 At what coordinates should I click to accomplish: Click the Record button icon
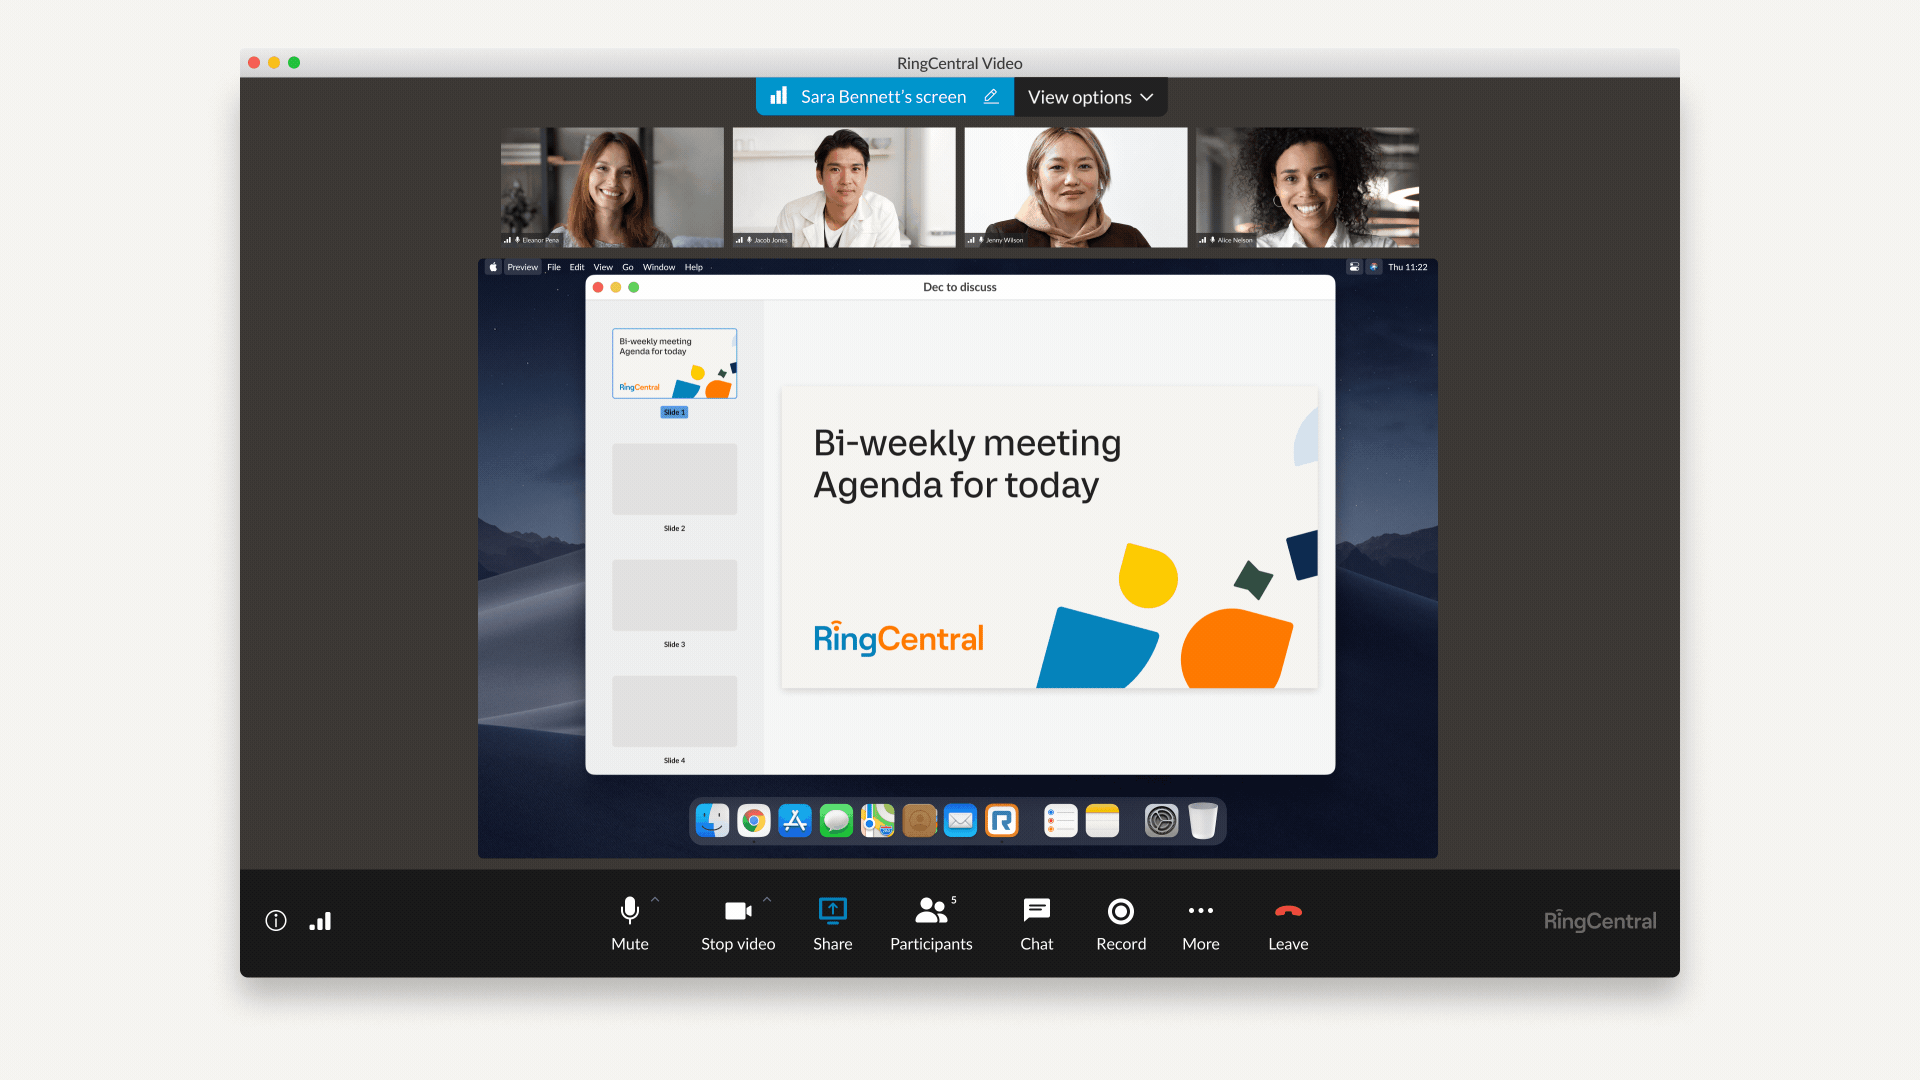tap(1120, 911)
